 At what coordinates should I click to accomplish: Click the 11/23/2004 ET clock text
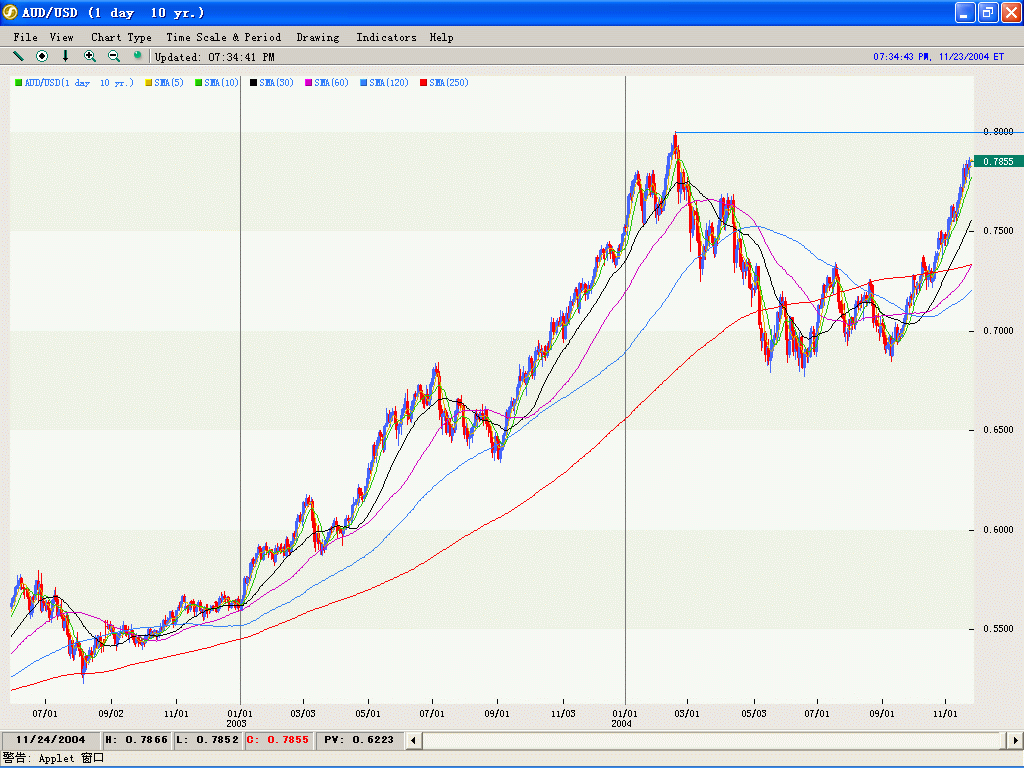point(938,57)
